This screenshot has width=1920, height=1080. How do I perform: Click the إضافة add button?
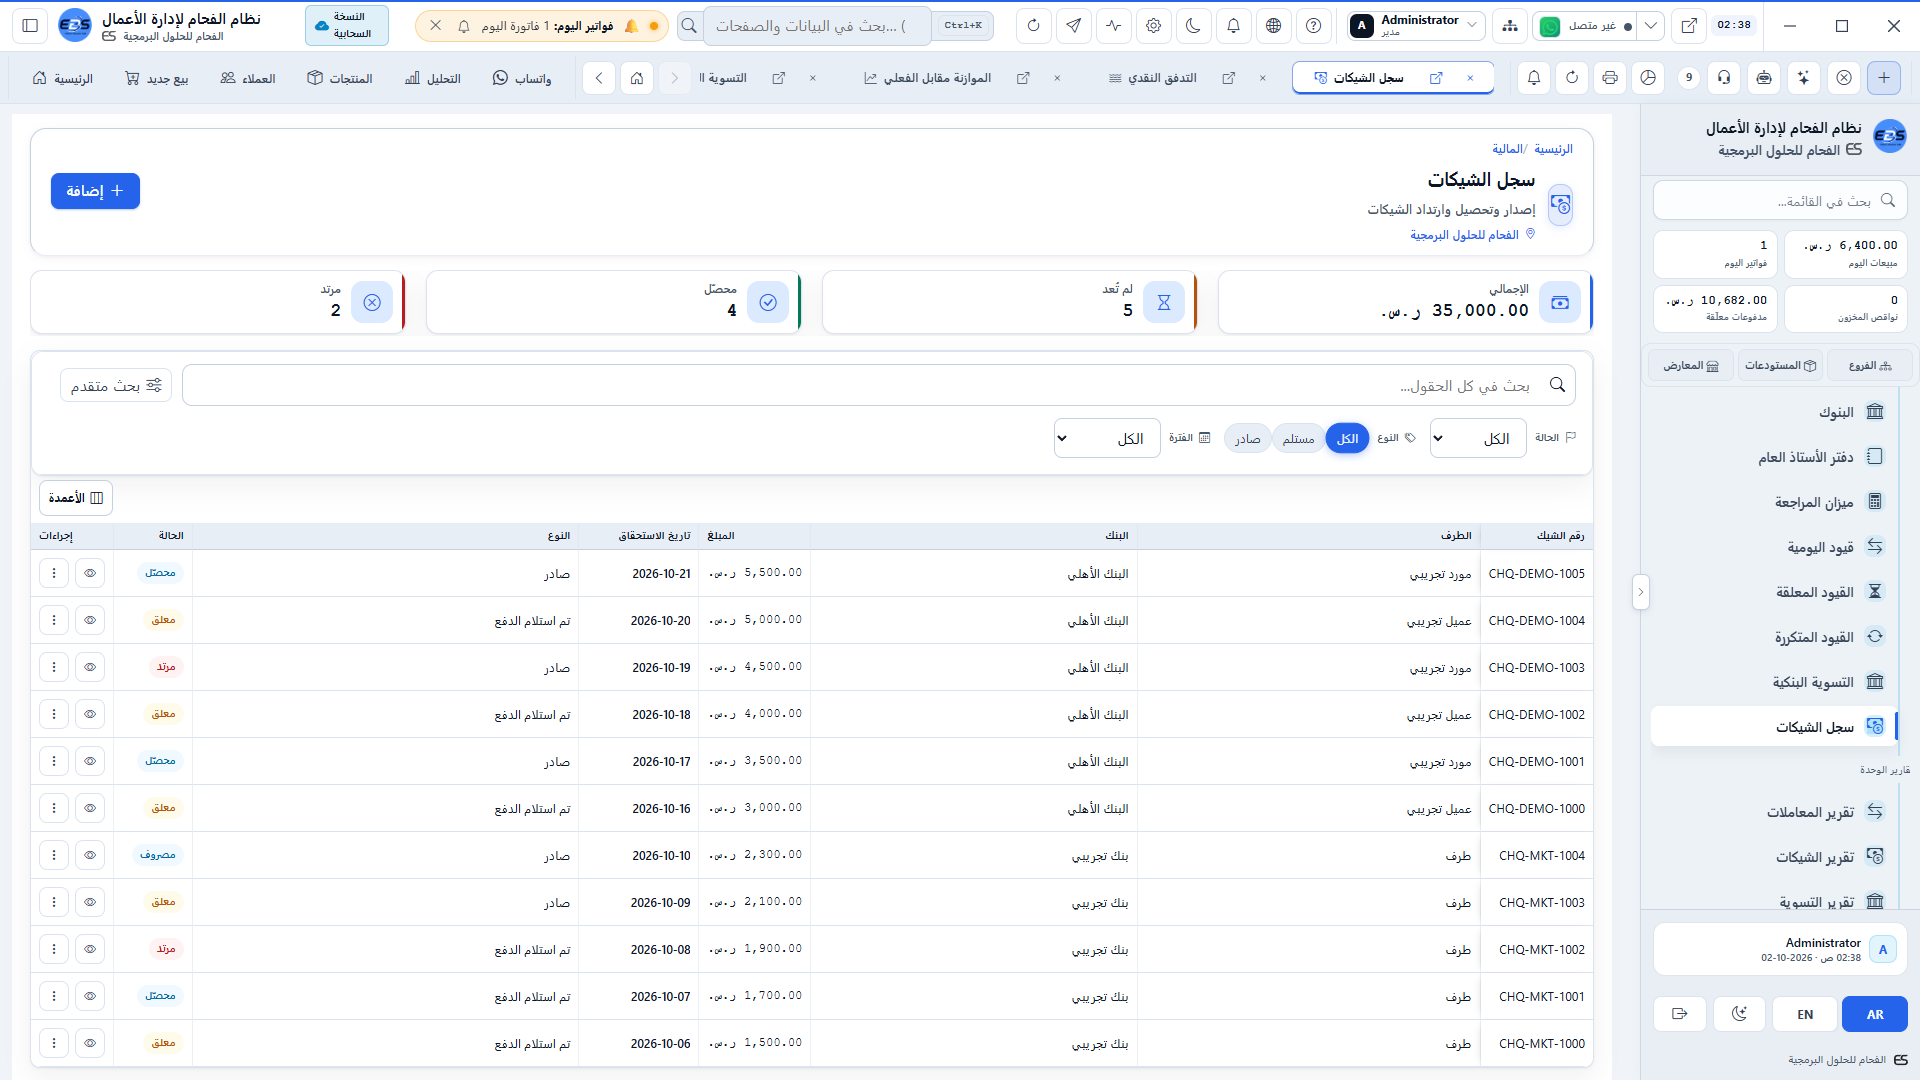coord(95,191)
